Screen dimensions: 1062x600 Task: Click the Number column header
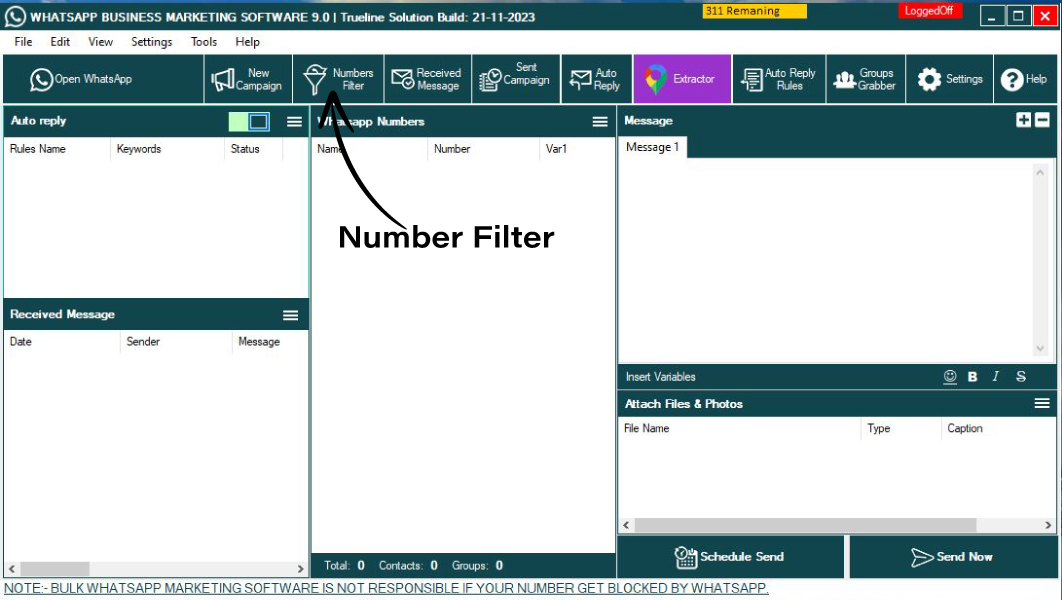coord(483,149)
